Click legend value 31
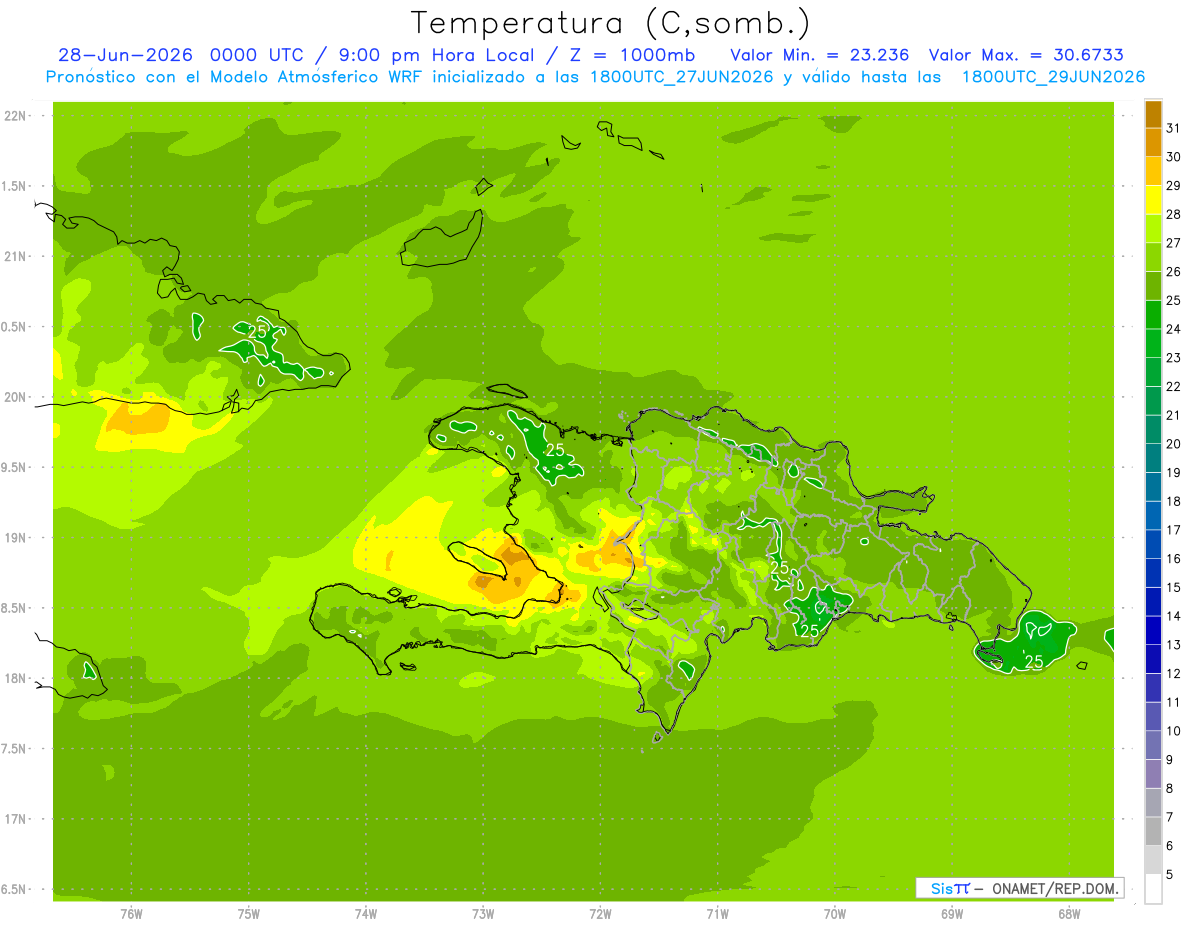Image resolution: width=1200 pixels, height=927 pixels. point(1173,128)
